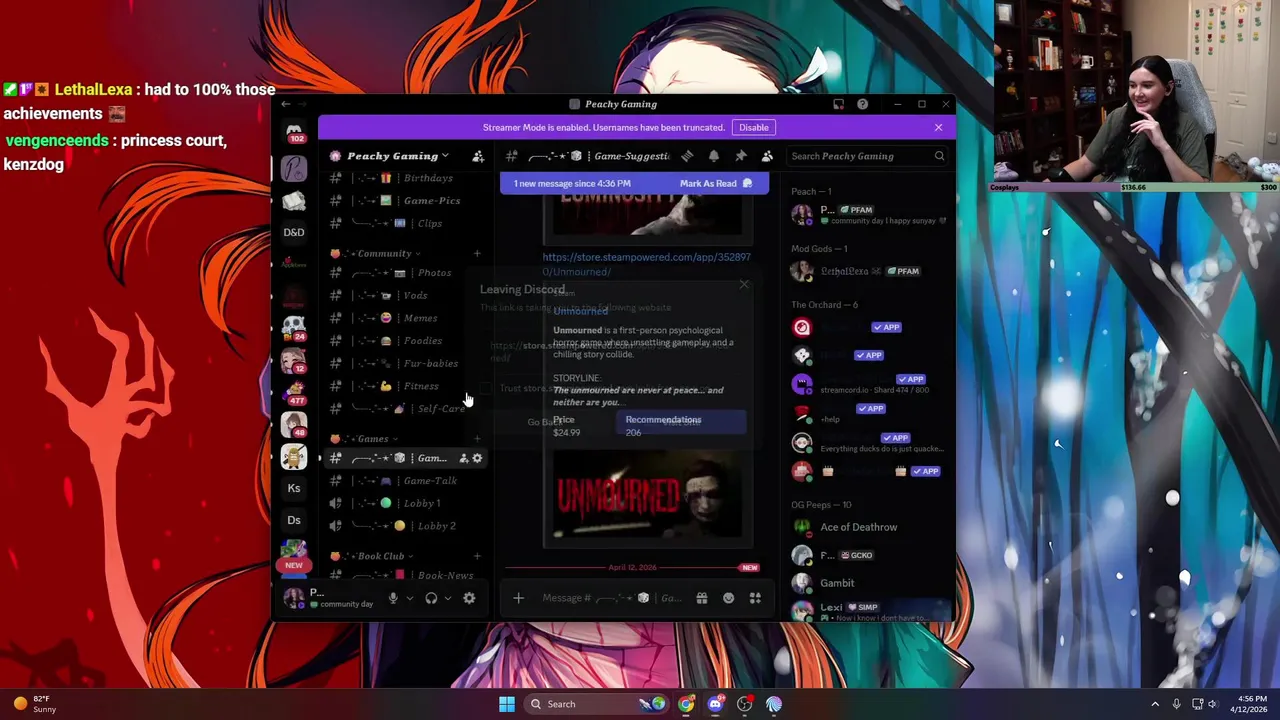The width and height of the screenshot is (1280, 720).
Task: Open gift icon in message bar
Action: pyautogui.click(x=702, y=598)
